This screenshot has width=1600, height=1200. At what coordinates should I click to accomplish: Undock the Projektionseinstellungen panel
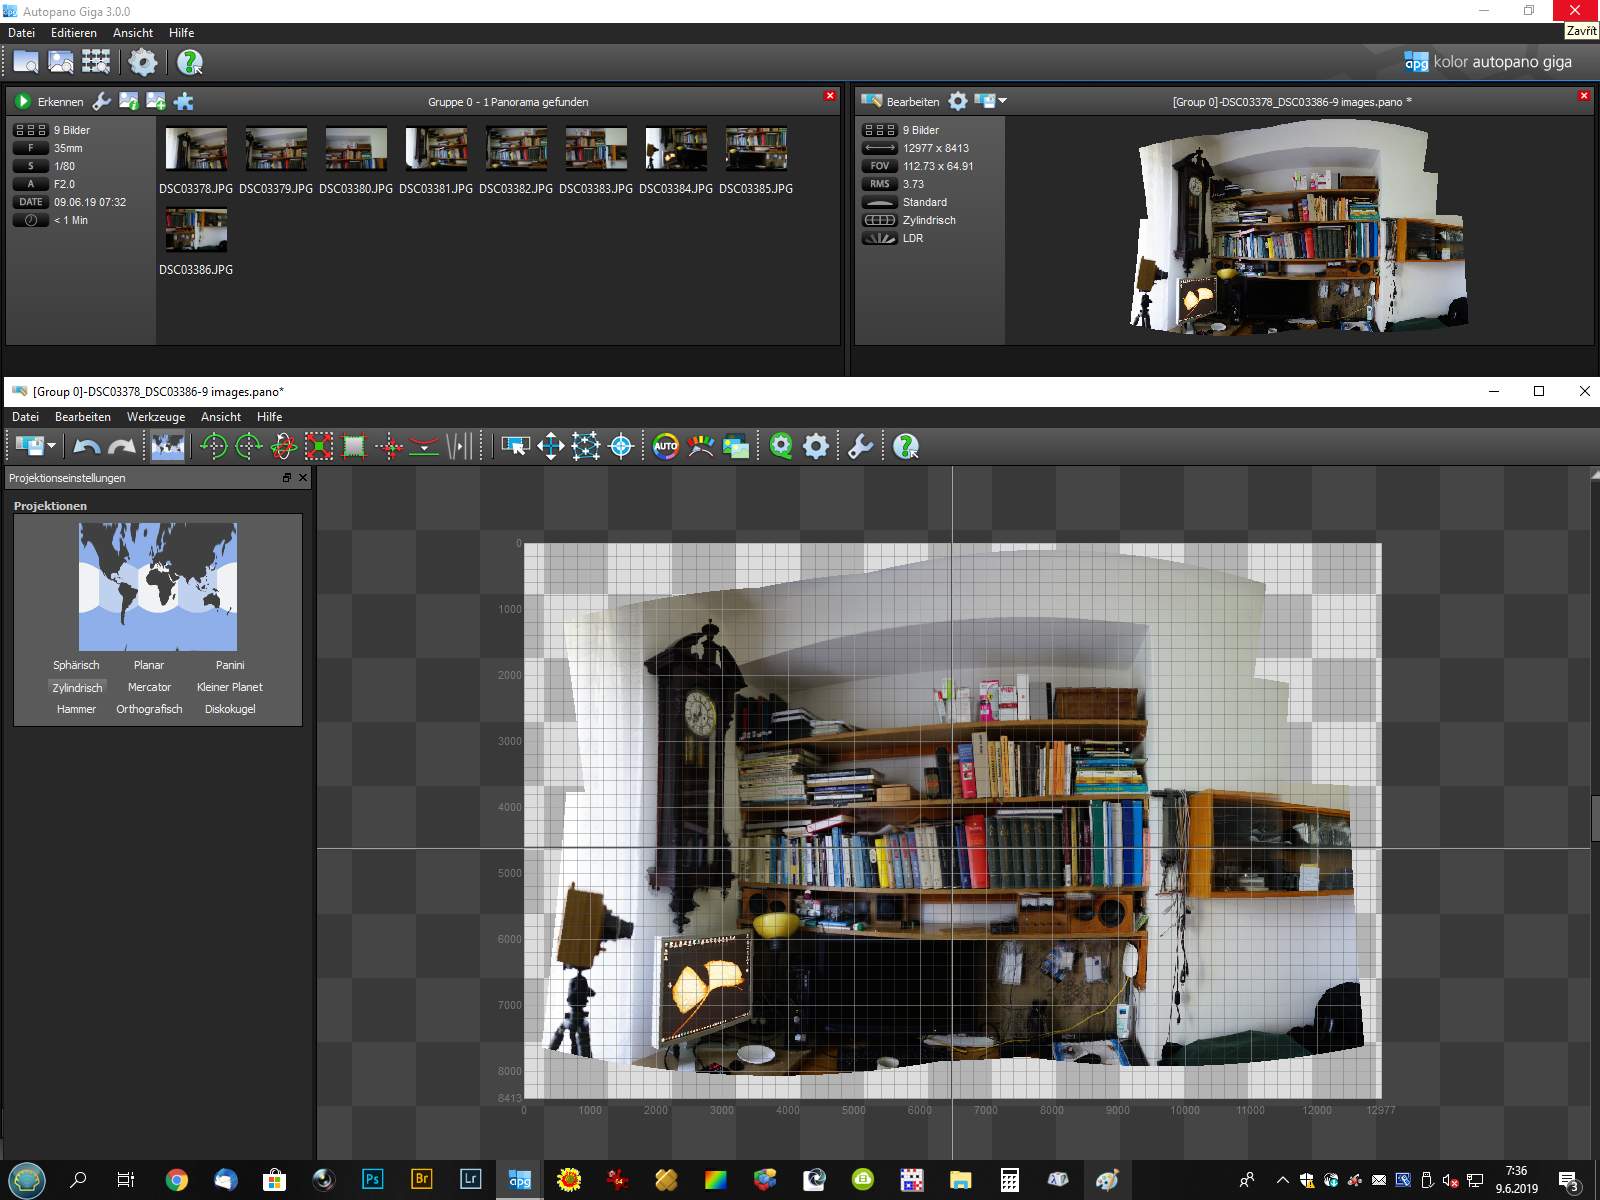[287, 478]
